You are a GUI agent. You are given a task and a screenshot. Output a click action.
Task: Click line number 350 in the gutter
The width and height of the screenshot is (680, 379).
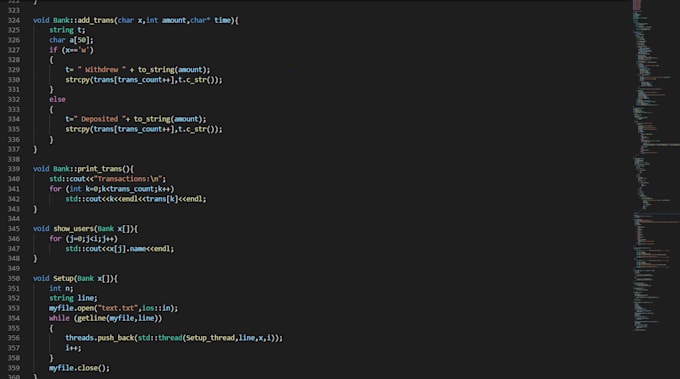point(14,278)
